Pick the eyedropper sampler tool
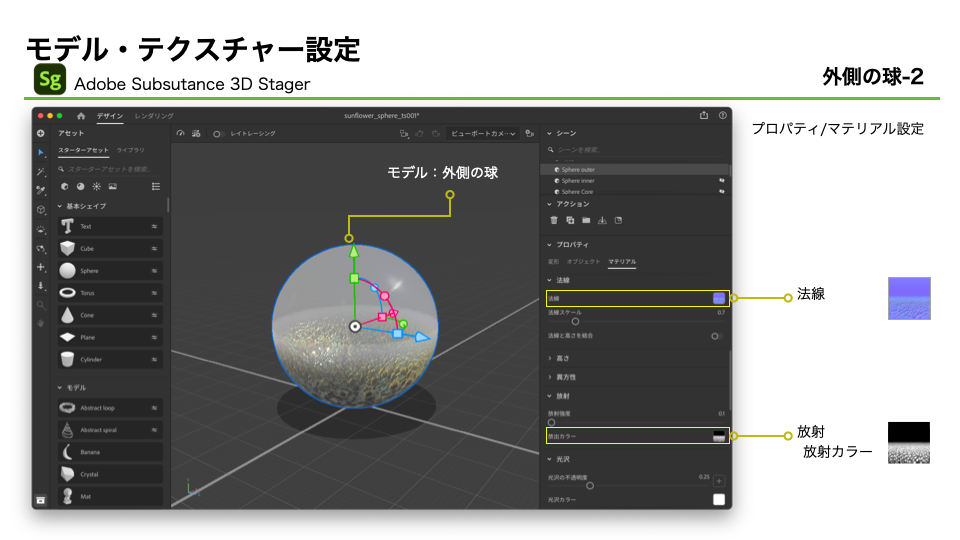The width and height of the screenshot is (960, 540). point(41,190)
